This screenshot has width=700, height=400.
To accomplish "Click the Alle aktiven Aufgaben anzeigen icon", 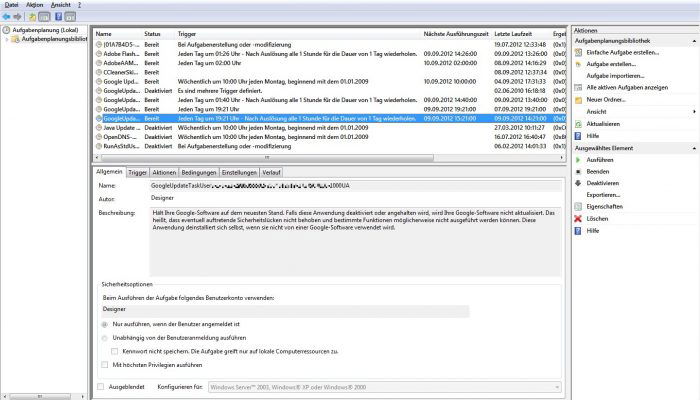I will (x=578, y=88).
